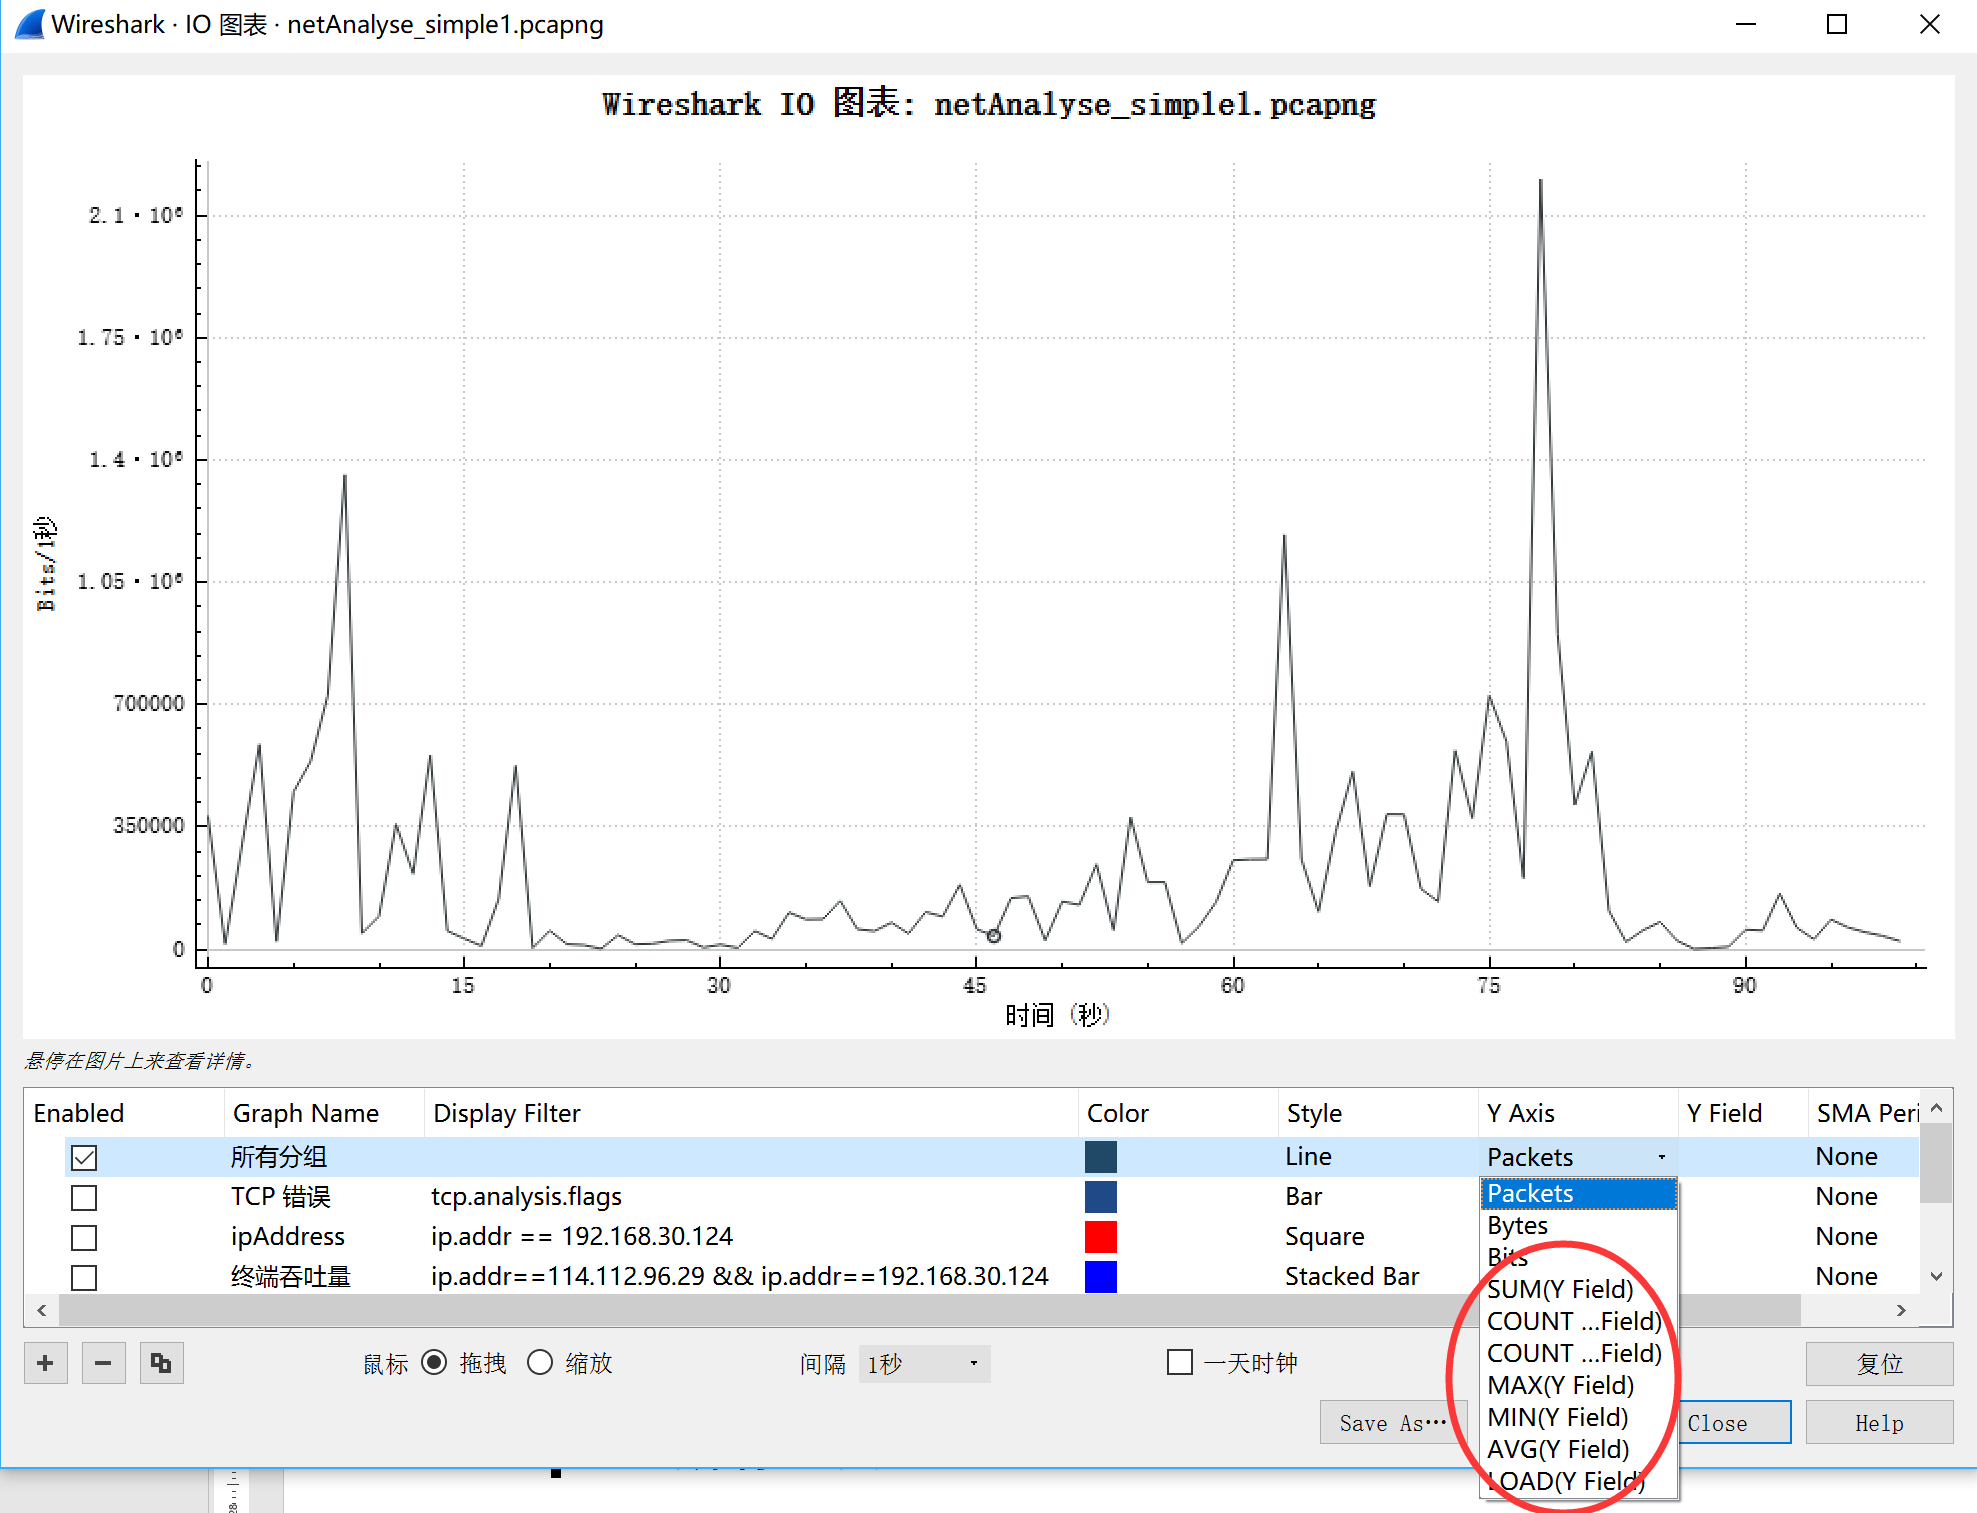
Task: Click the right arrow of the horizontal scrollbar
Action: point(1901,1310)
